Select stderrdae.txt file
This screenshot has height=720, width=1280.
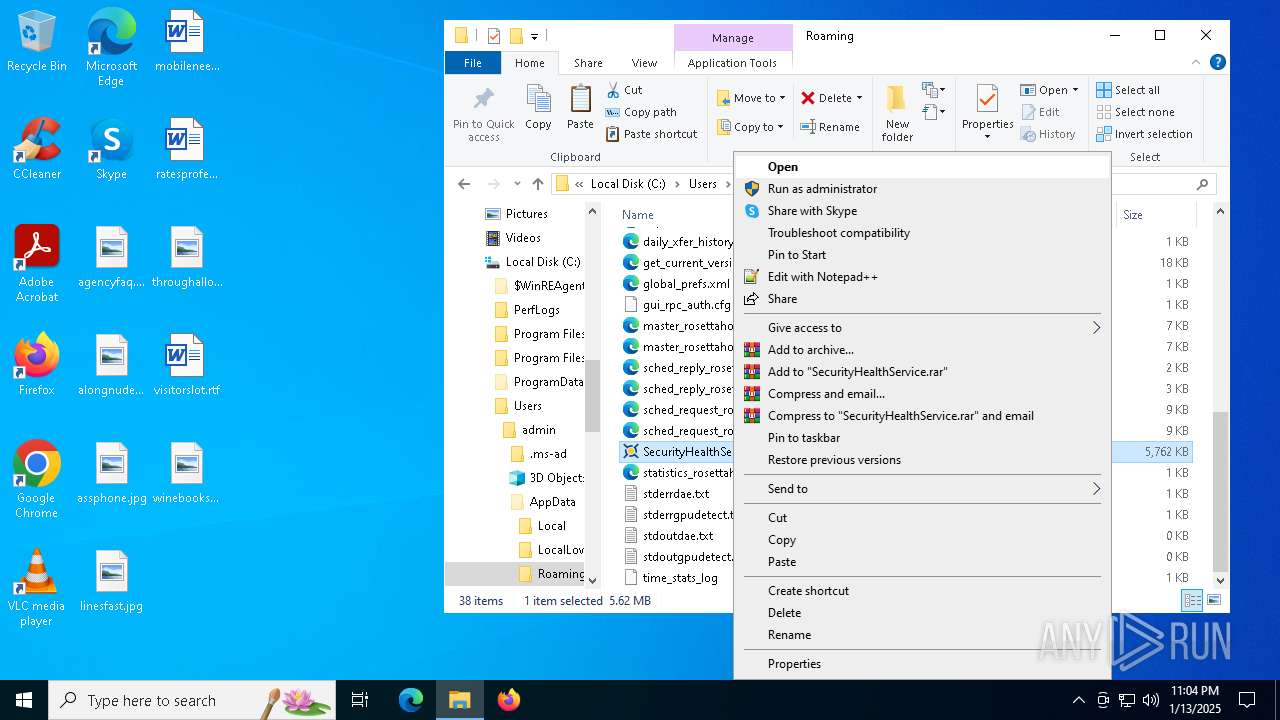pyautogui.click(x=675, y=494)
